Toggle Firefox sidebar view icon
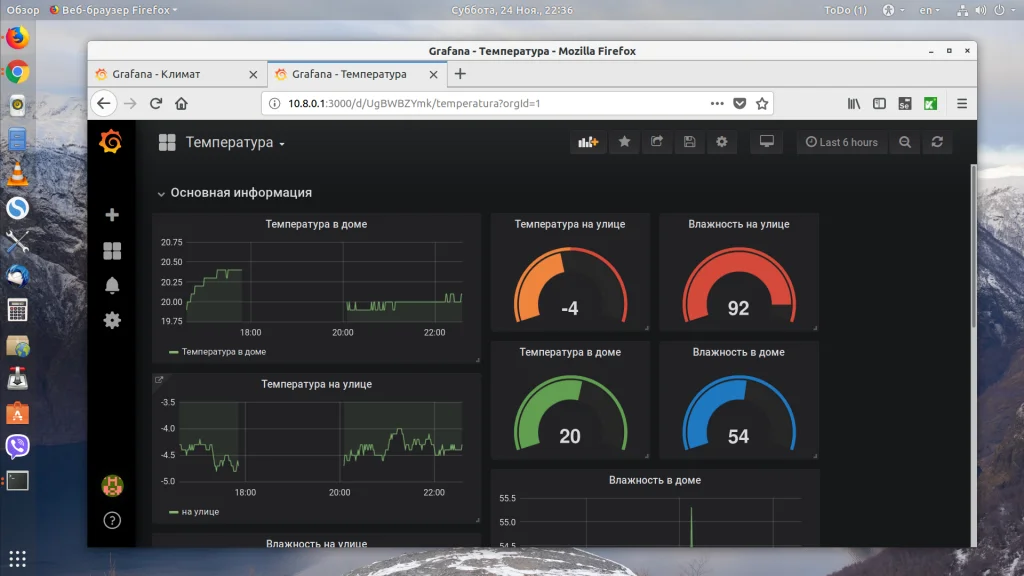This screenshot has width=1024, height=576. point(879,103)
